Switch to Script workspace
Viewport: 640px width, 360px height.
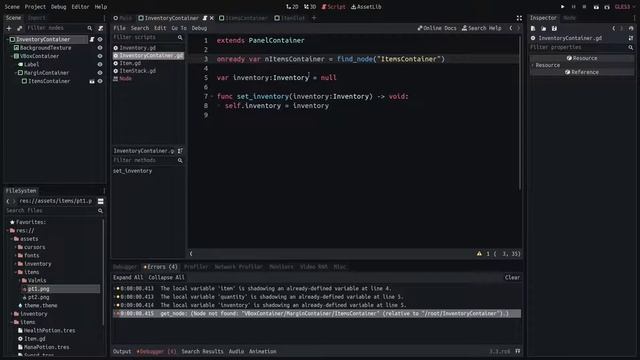[333, 7]
